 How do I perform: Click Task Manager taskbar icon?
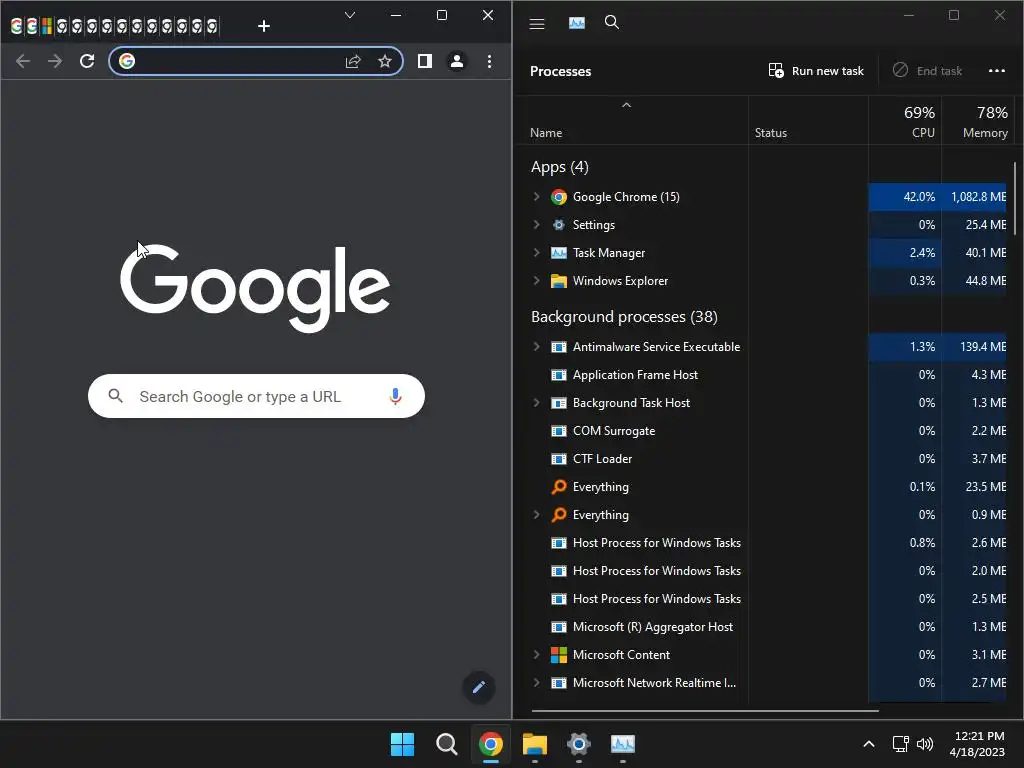(623, 744)
